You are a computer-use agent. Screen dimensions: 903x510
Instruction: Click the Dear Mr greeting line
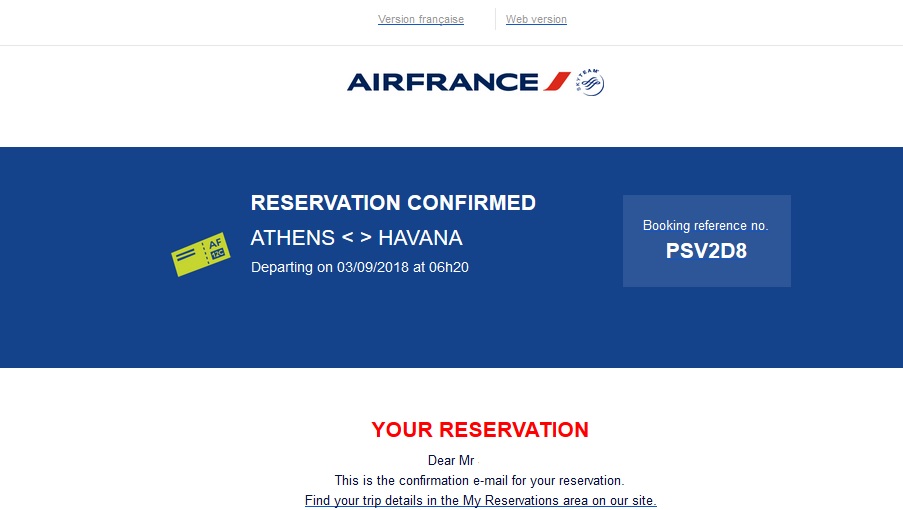pos(451,460)
